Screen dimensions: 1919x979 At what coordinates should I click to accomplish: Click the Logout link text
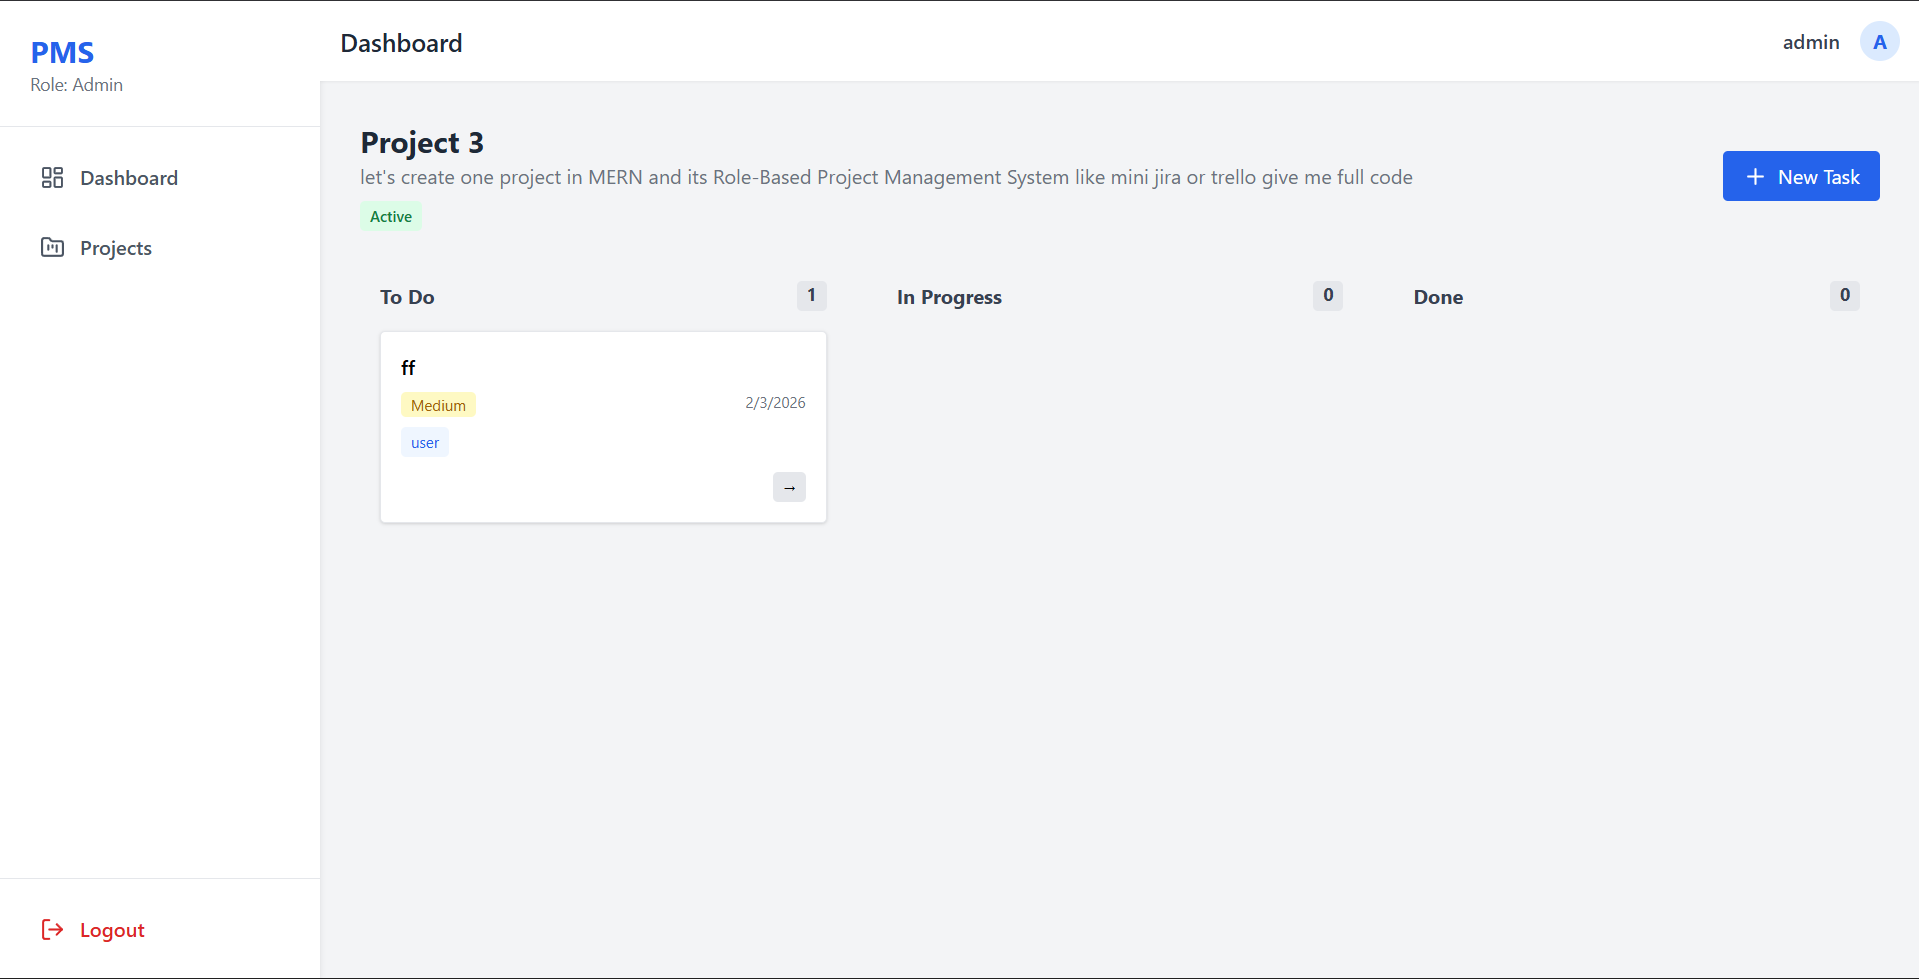pos(112,930)
